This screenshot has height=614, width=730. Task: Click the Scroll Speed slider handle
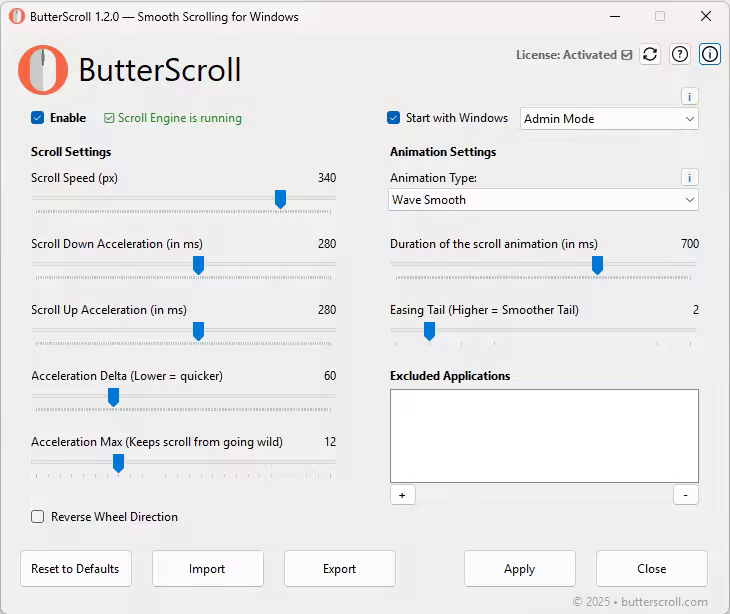pyautogui.click(x=280, y=199)
